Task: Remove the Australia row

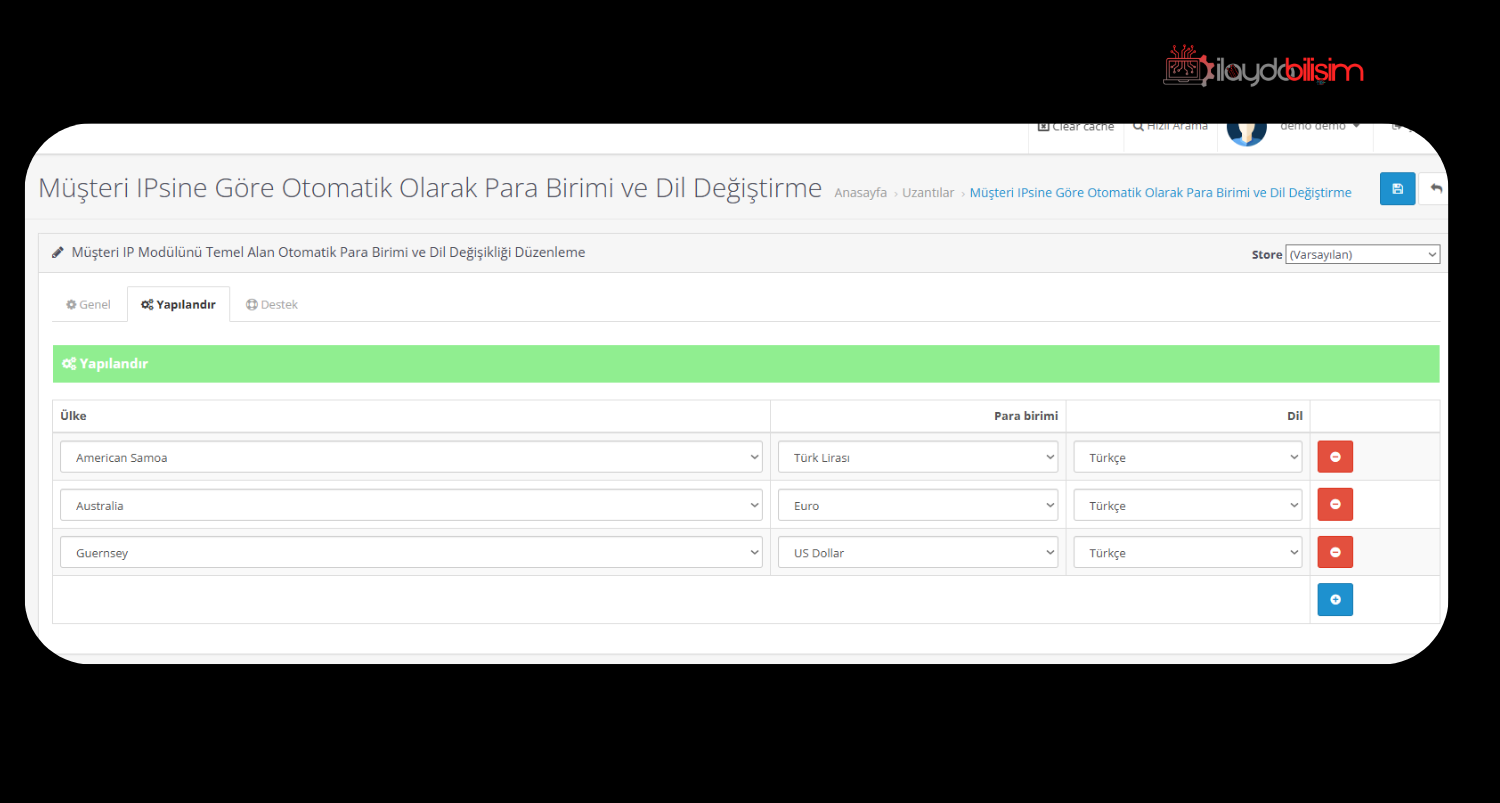Action: [1335, 504]
